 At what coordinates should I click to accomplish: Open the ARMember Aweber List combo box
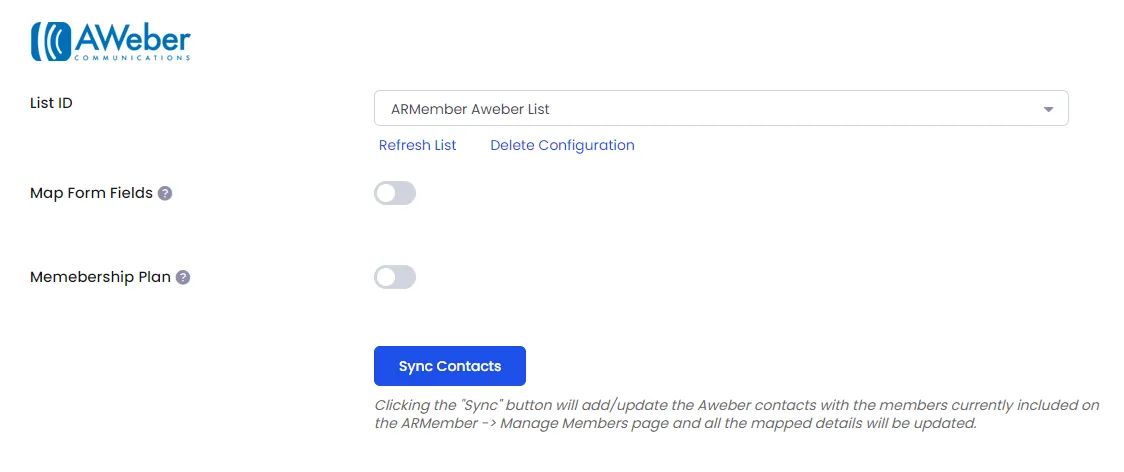[721, 108]
